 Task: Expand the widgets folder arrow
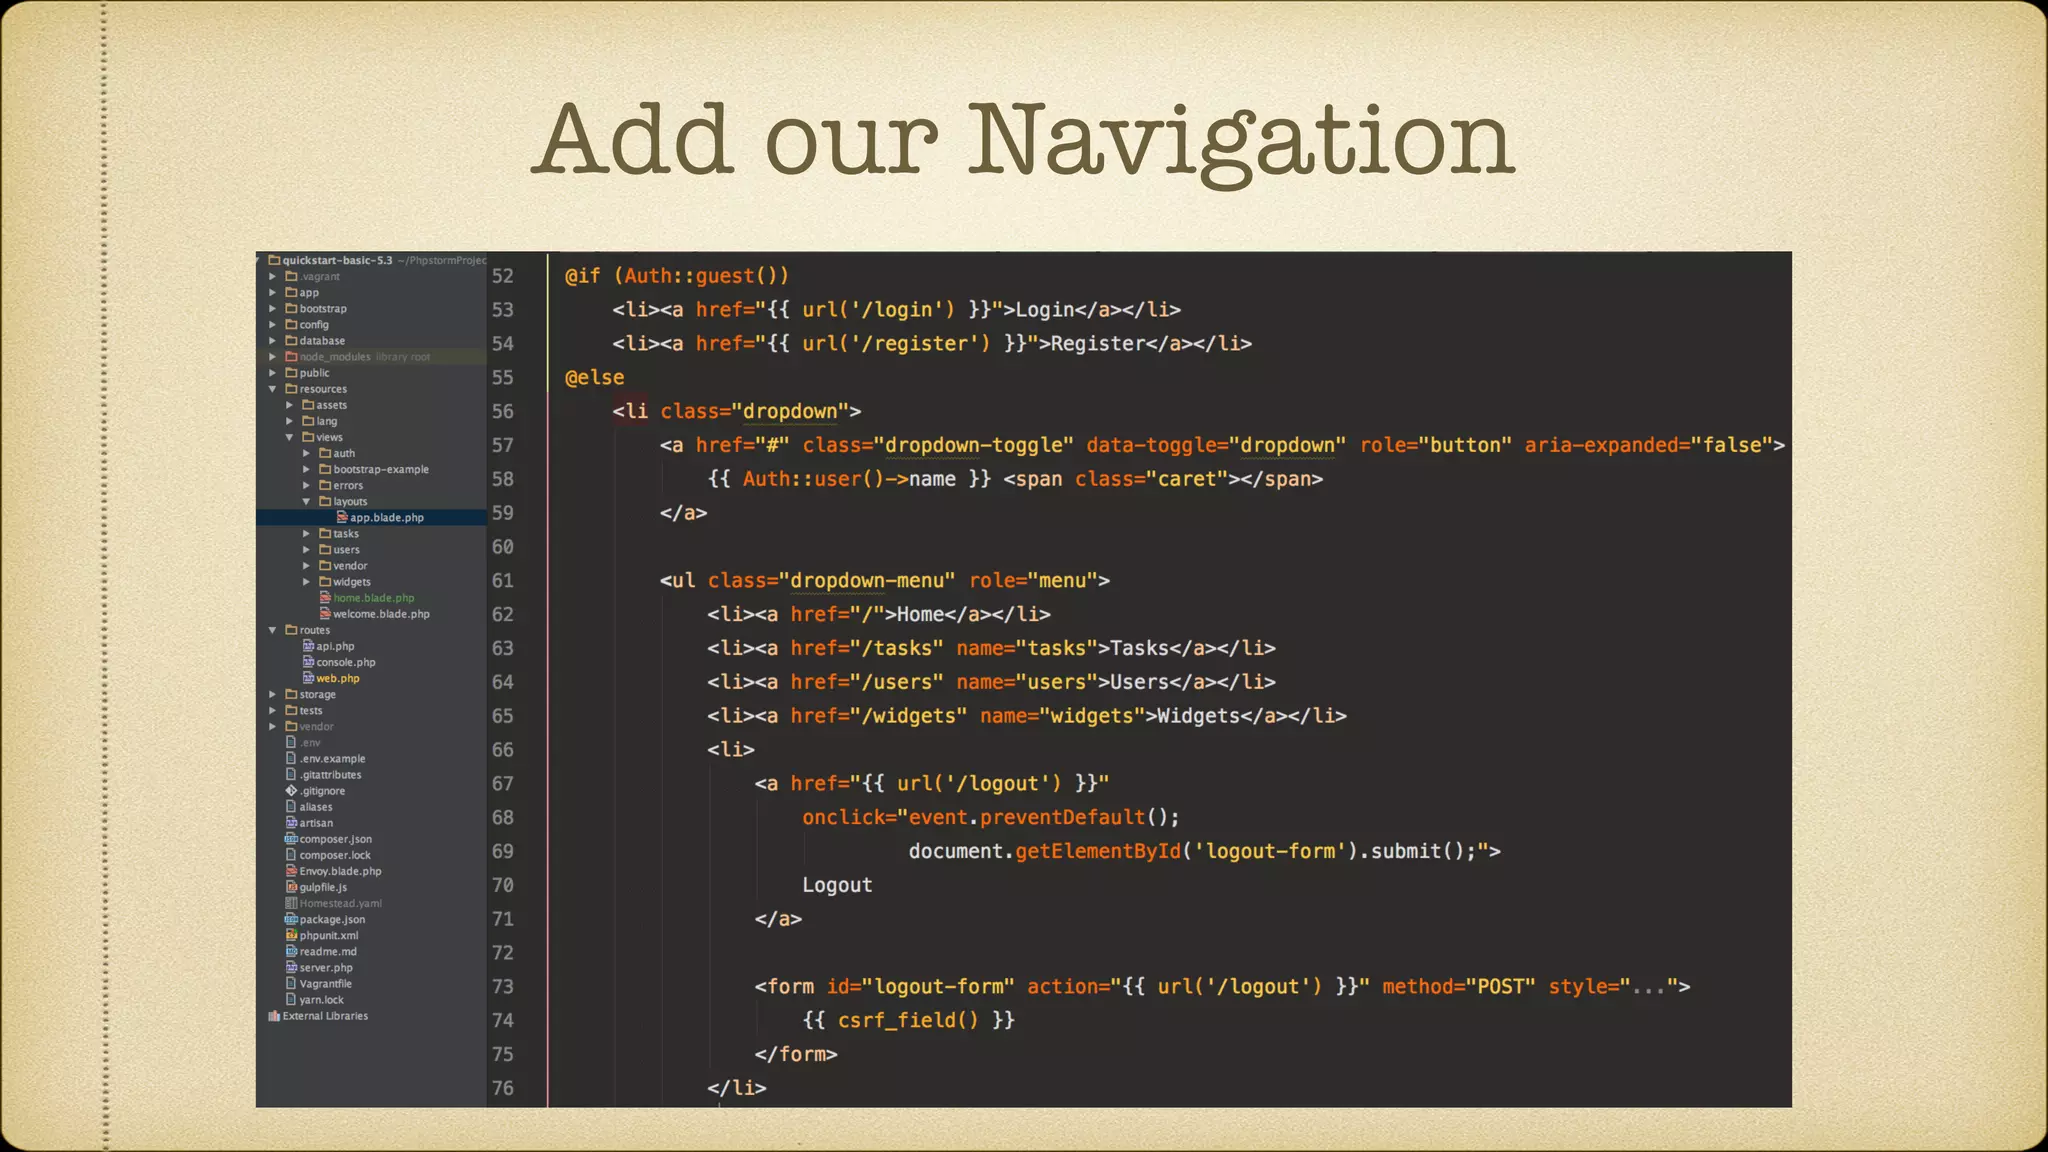coord(306,581)
